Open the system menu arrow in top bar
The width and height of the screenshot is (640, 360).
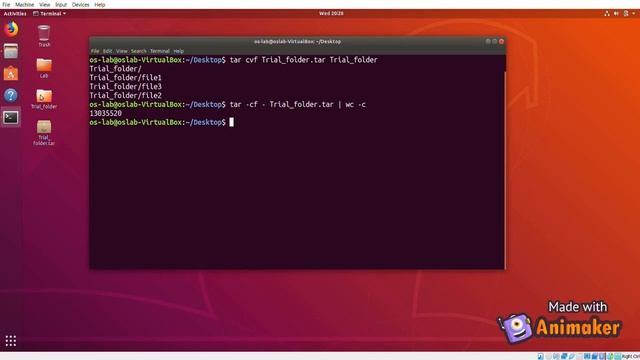[633, 13]
